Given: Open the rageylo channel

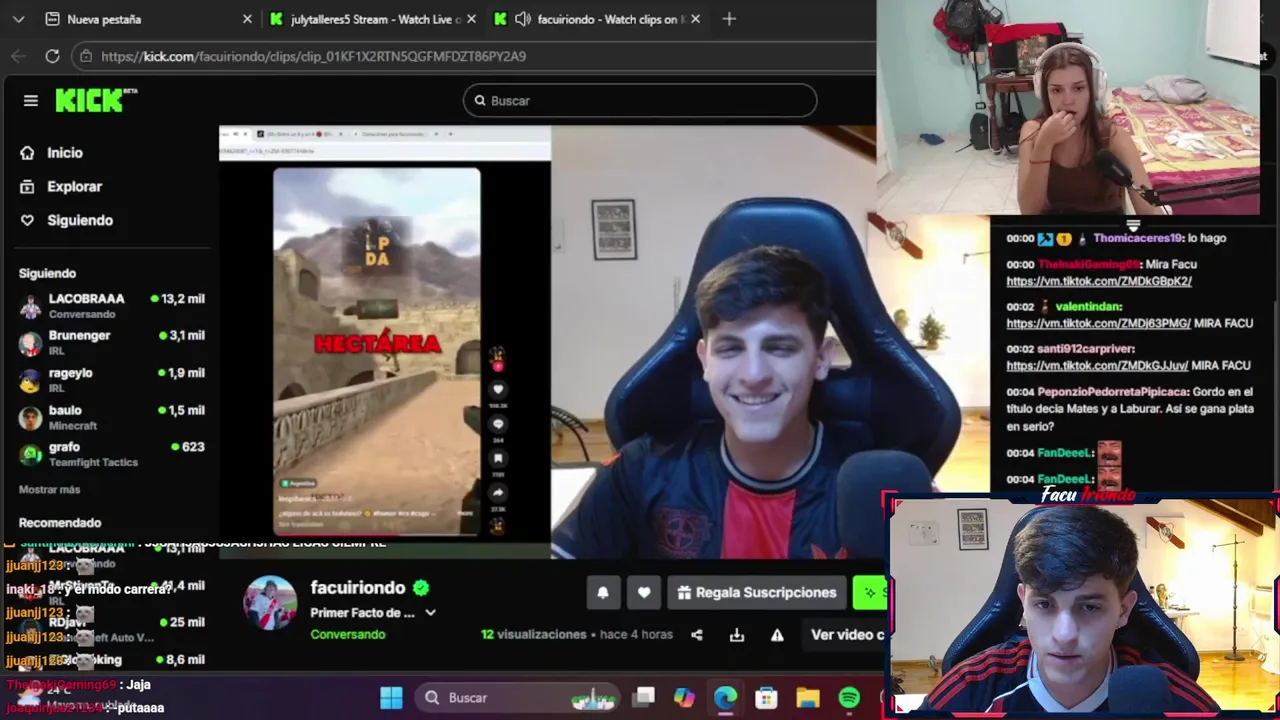Looking at the screenshot, I should (x=112, y=380).
